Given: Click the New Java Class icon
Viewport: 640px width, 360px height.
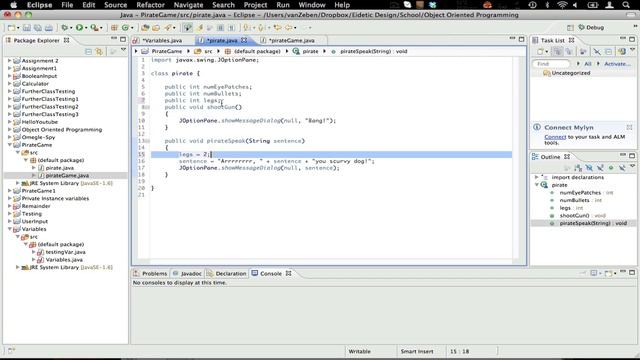Looking at the screenshot, I should coord(125,28).
